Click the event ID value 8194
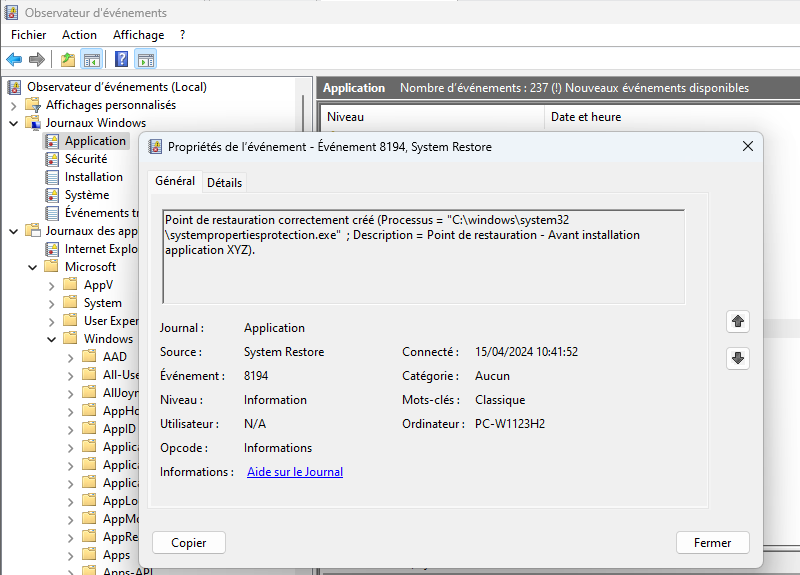Viewport: 800px width, 575px height. click(256, 376)
